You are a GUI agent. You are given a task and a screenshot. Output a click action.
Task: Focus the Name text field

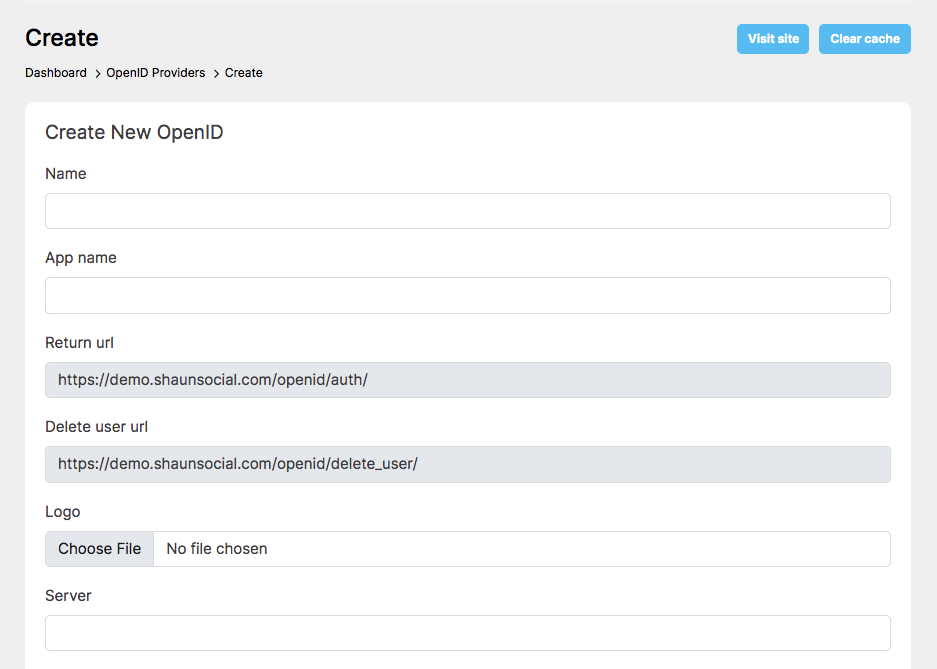tap(468, 211)
